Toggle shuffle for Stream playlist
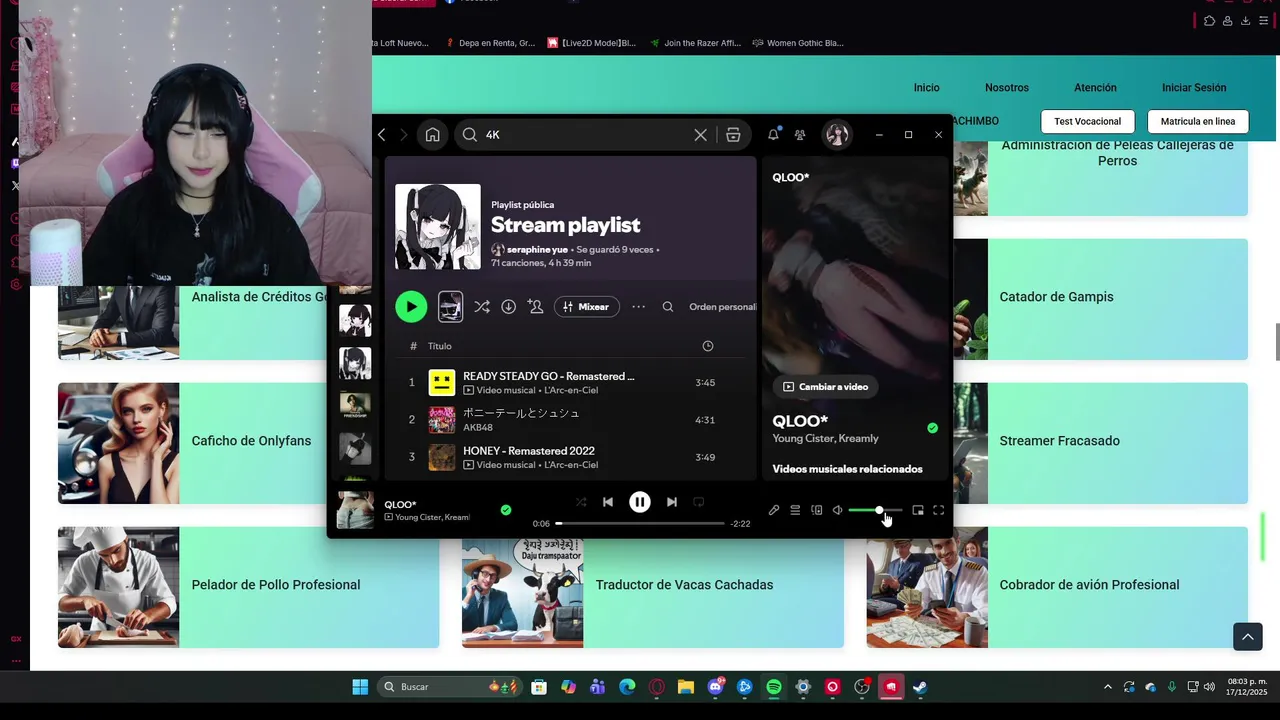 click(x=482, y=307)
